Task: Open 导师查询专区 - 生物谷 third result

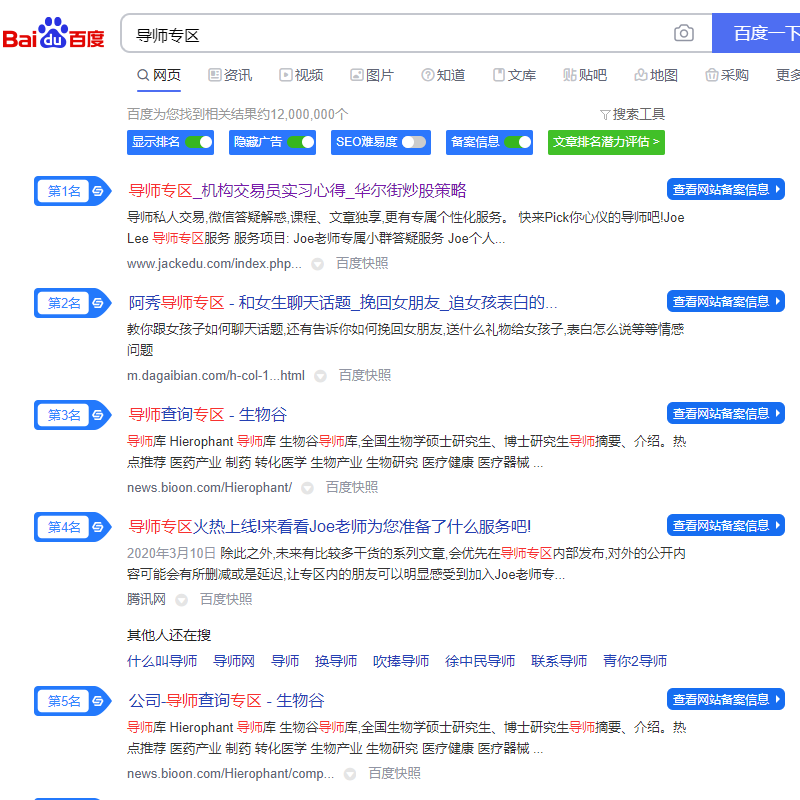Action: pos(208,415)
